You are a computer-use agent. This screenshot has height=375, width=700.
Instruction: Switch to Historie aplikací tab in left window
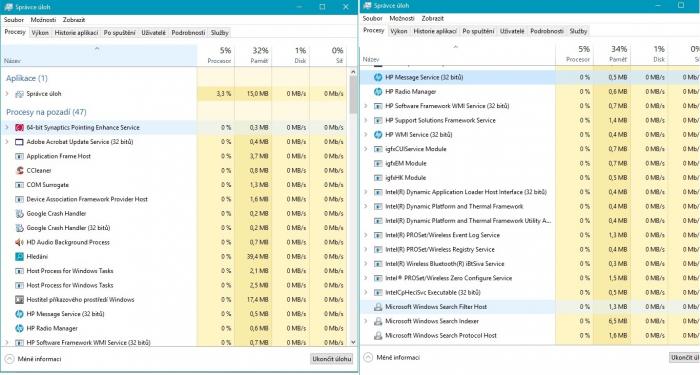tap(76, 33)
